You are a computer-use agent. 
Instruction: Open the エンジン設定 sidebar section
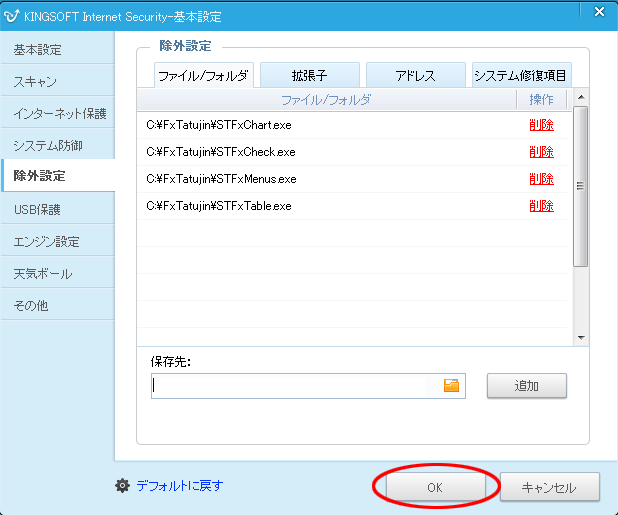58,241
